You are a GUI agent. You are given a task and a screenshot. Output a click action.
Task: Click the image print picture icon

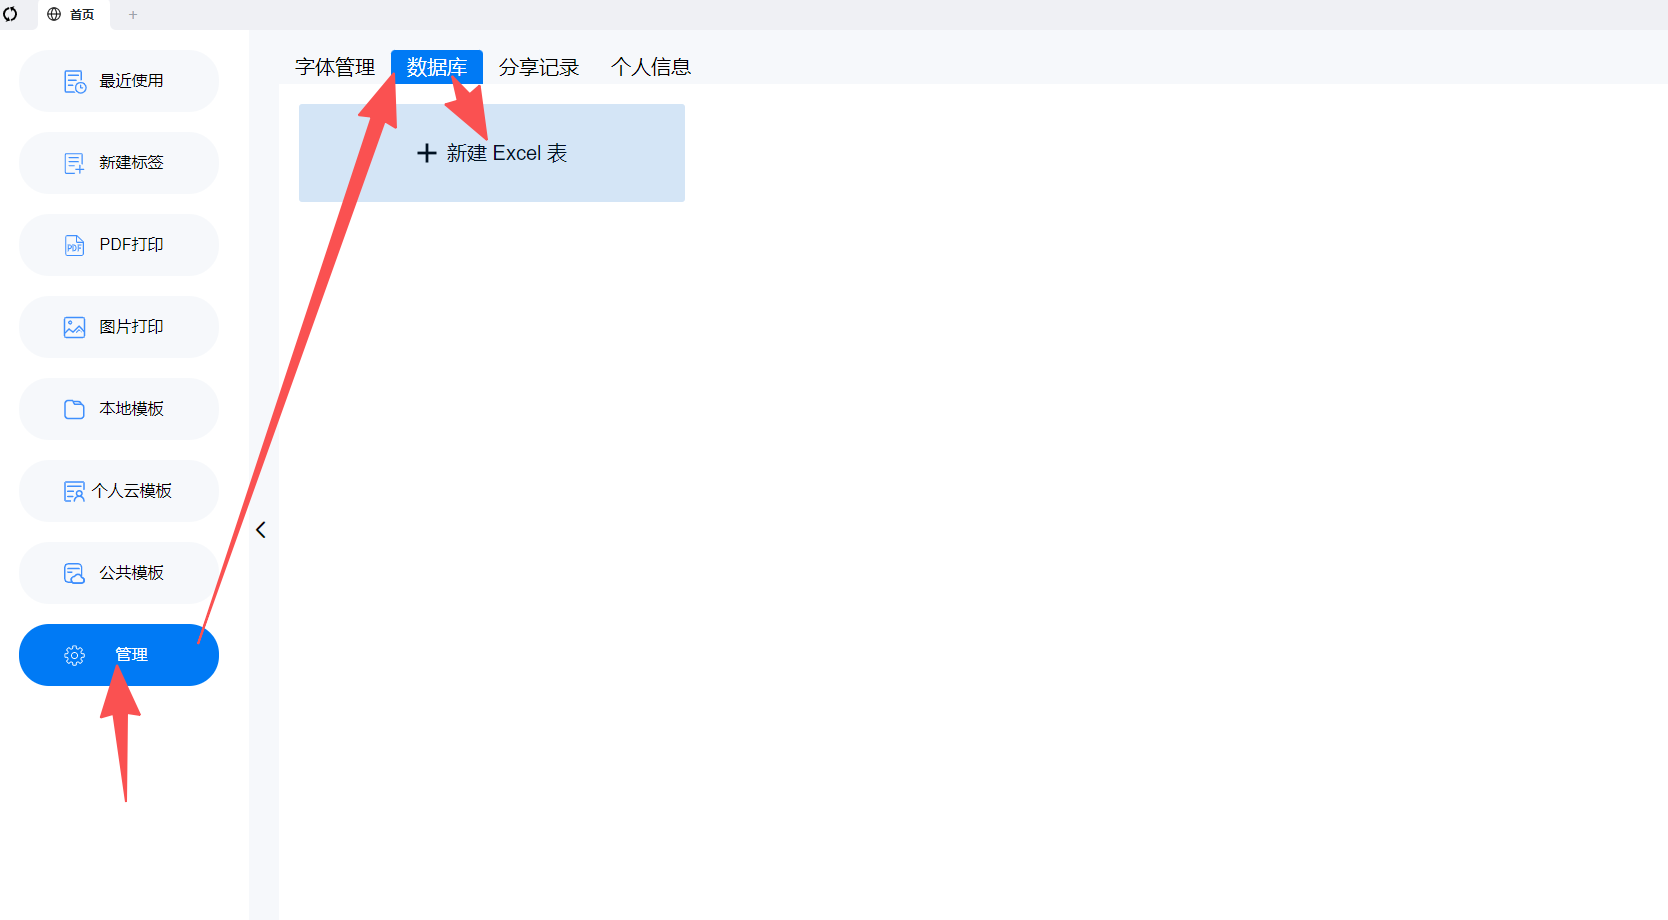pos(75,328)
